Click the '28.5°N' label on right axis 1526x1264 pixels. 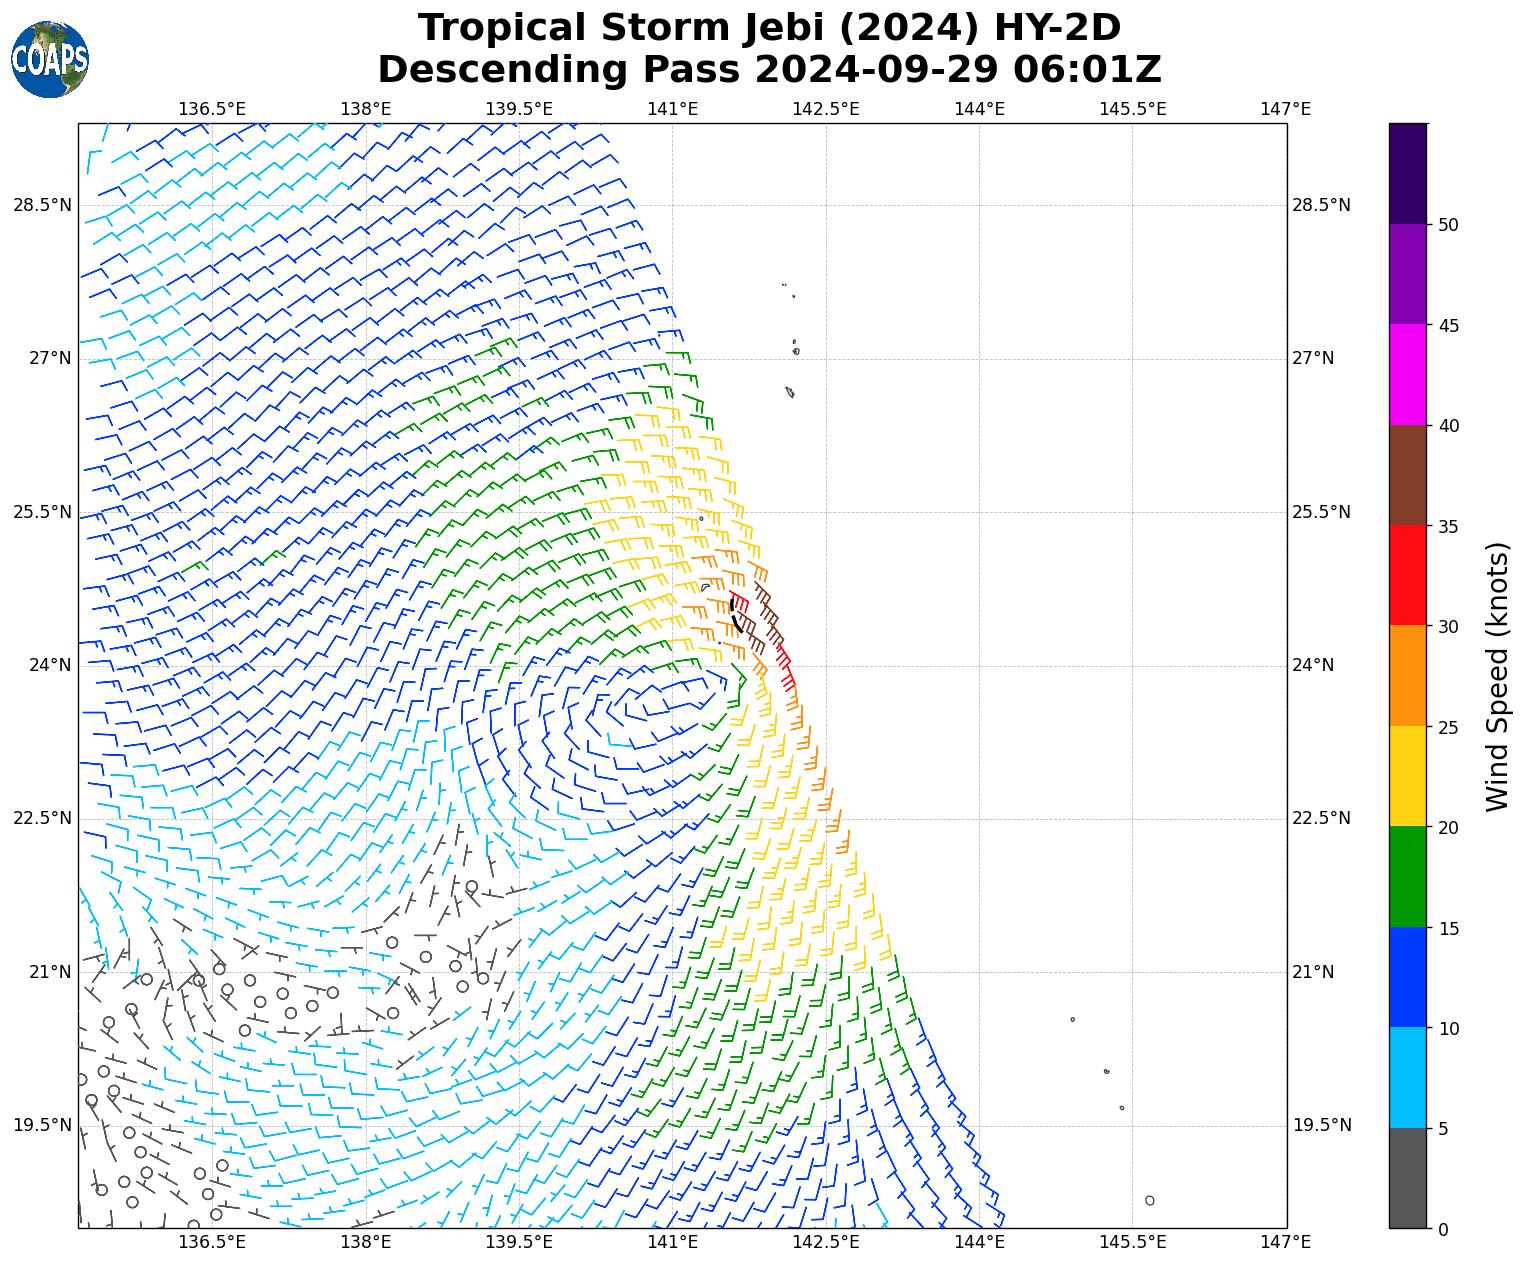1322,205
